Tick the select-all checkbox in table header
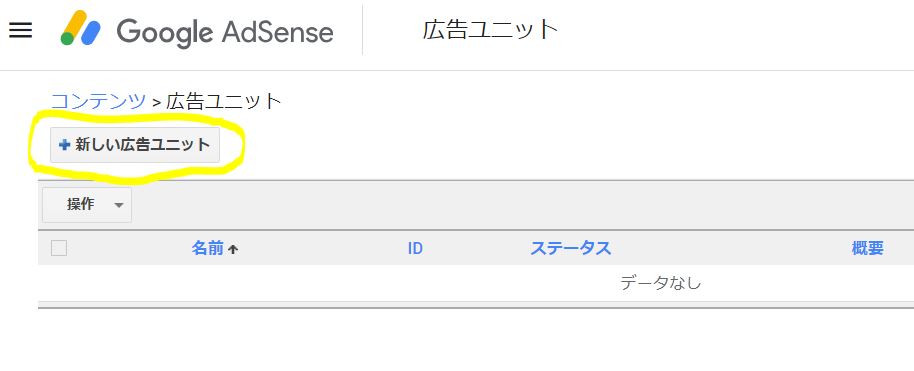 [x=59, y=248]
